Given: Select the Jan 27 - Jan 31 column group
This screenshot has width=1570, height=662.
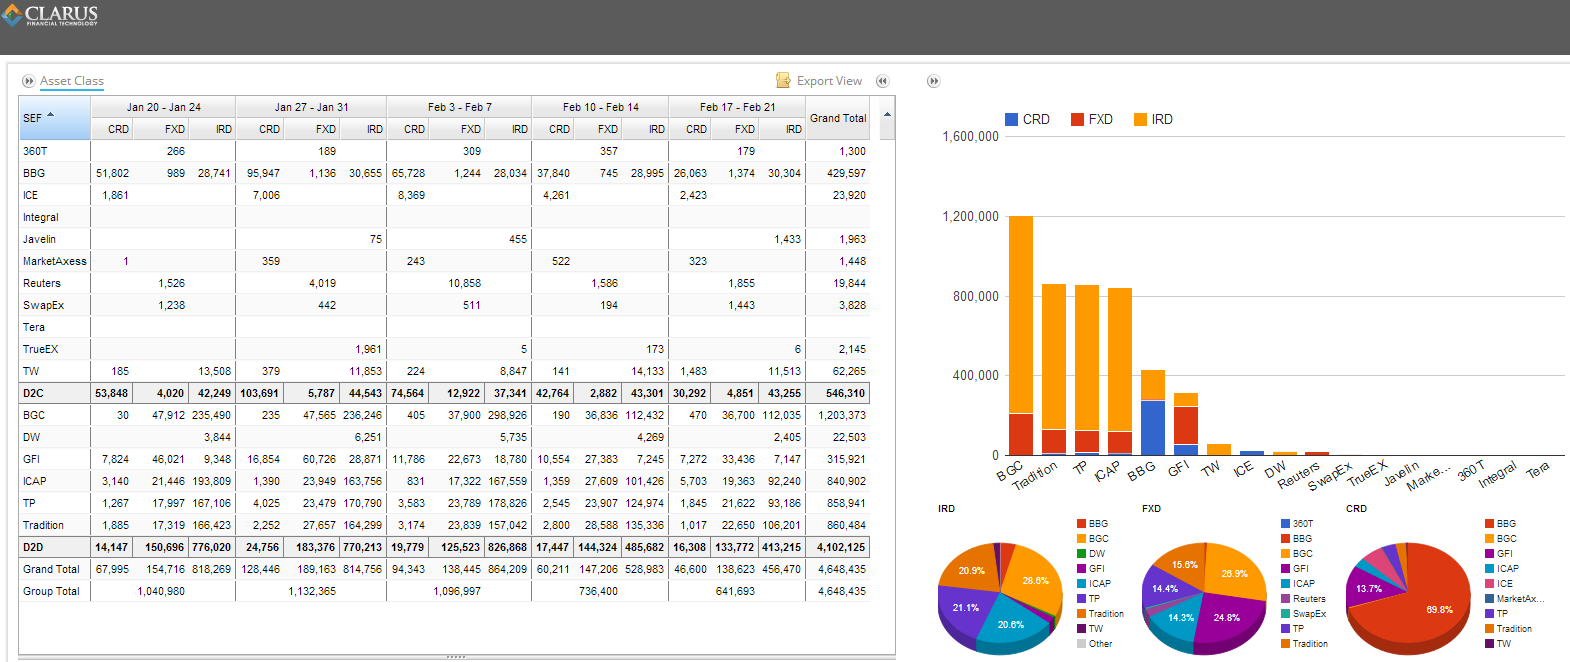Looking at the screenshot, I should [x=311, y=107].
